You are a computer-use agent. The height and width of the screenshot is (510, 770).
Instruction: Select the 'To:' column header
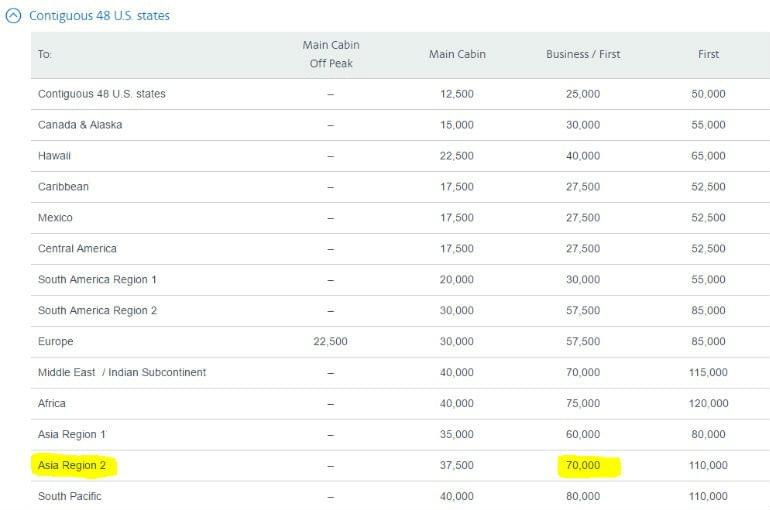click(x=45, y=54)
